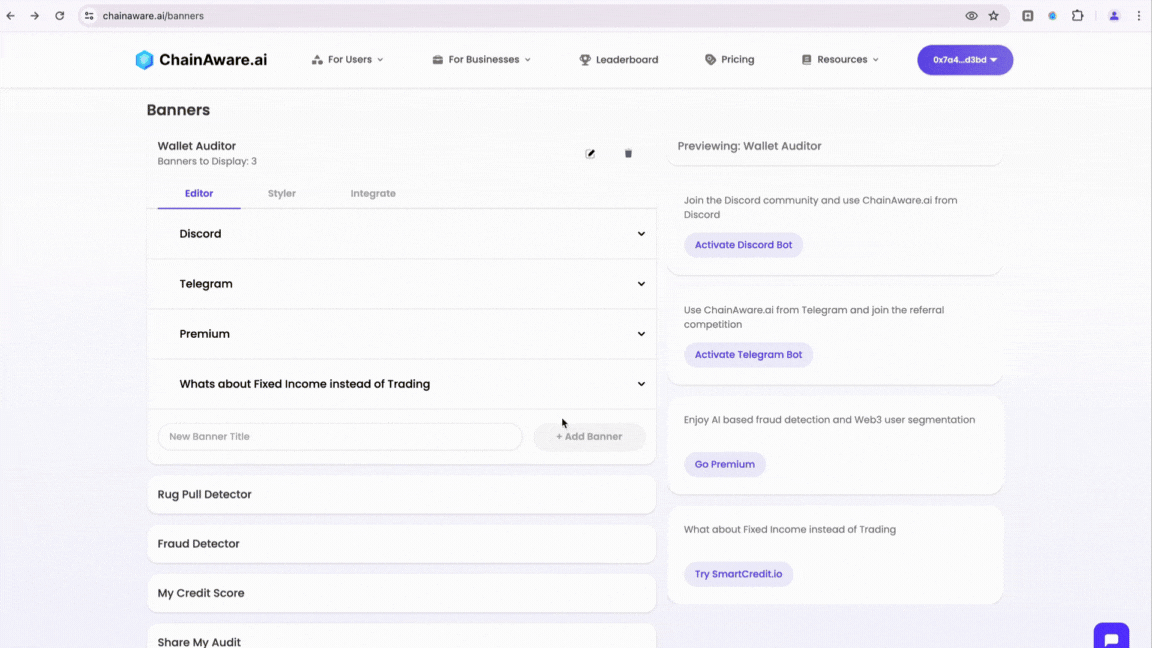Focus the New Banner Title field

pyautogui.click(x=340, y=436)
